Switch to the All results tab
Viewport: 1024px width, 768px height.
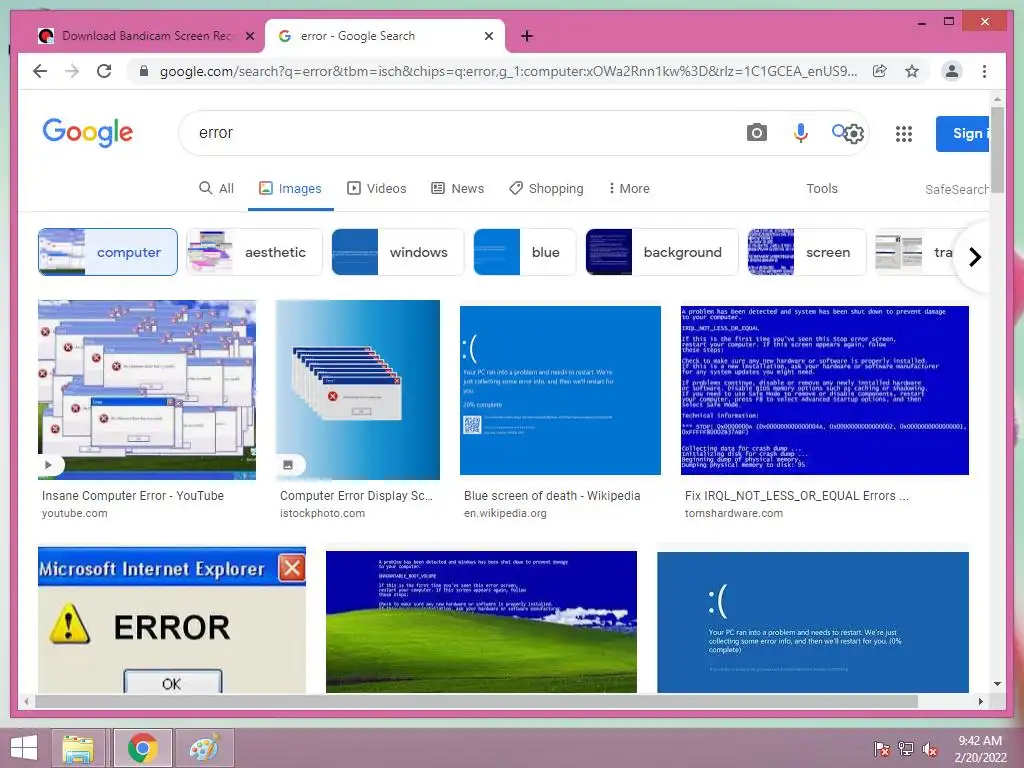216,188
